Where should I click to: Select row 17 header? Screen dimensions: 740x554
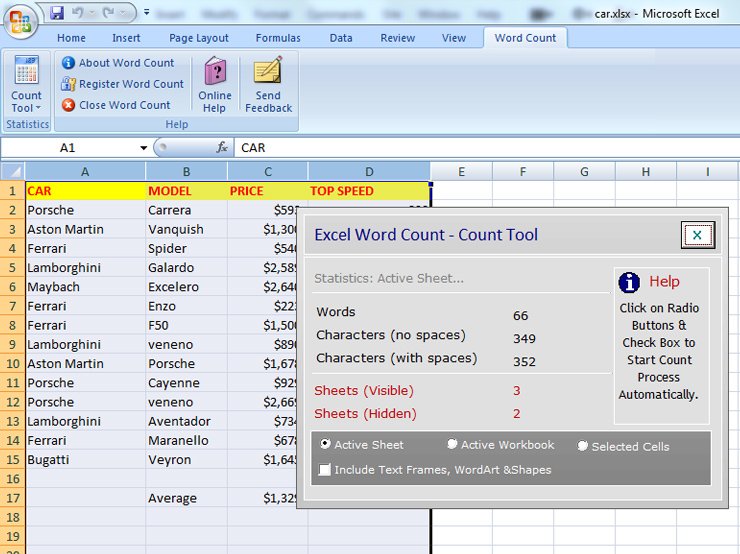pos(13,498)
